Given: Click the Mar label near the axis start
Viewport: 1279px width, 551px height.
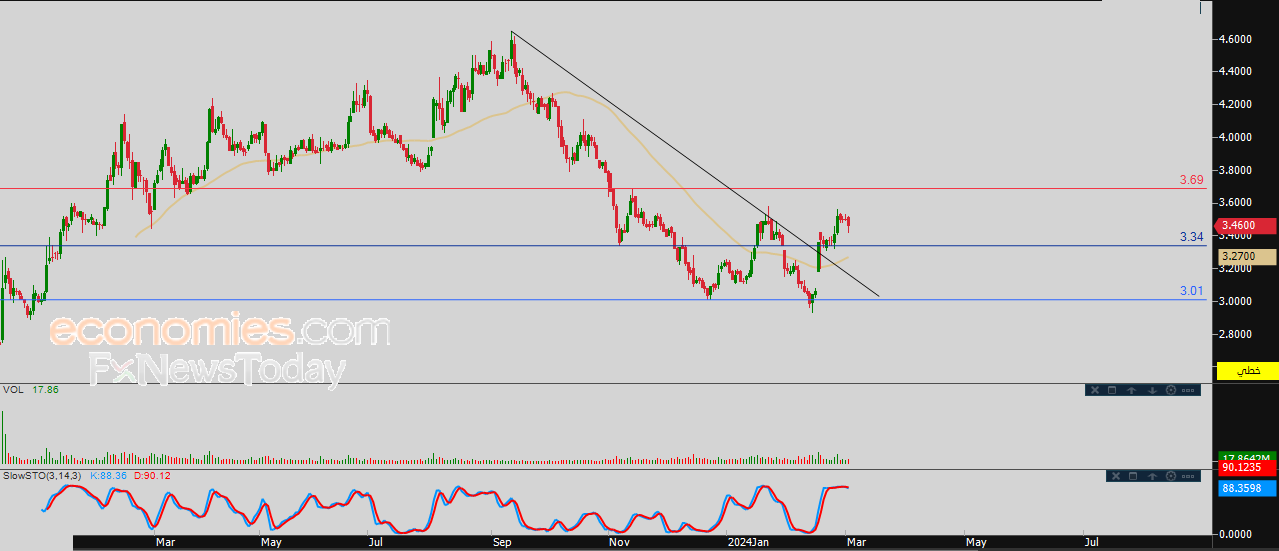Looking at the screenshot, I should click(165, 542).
